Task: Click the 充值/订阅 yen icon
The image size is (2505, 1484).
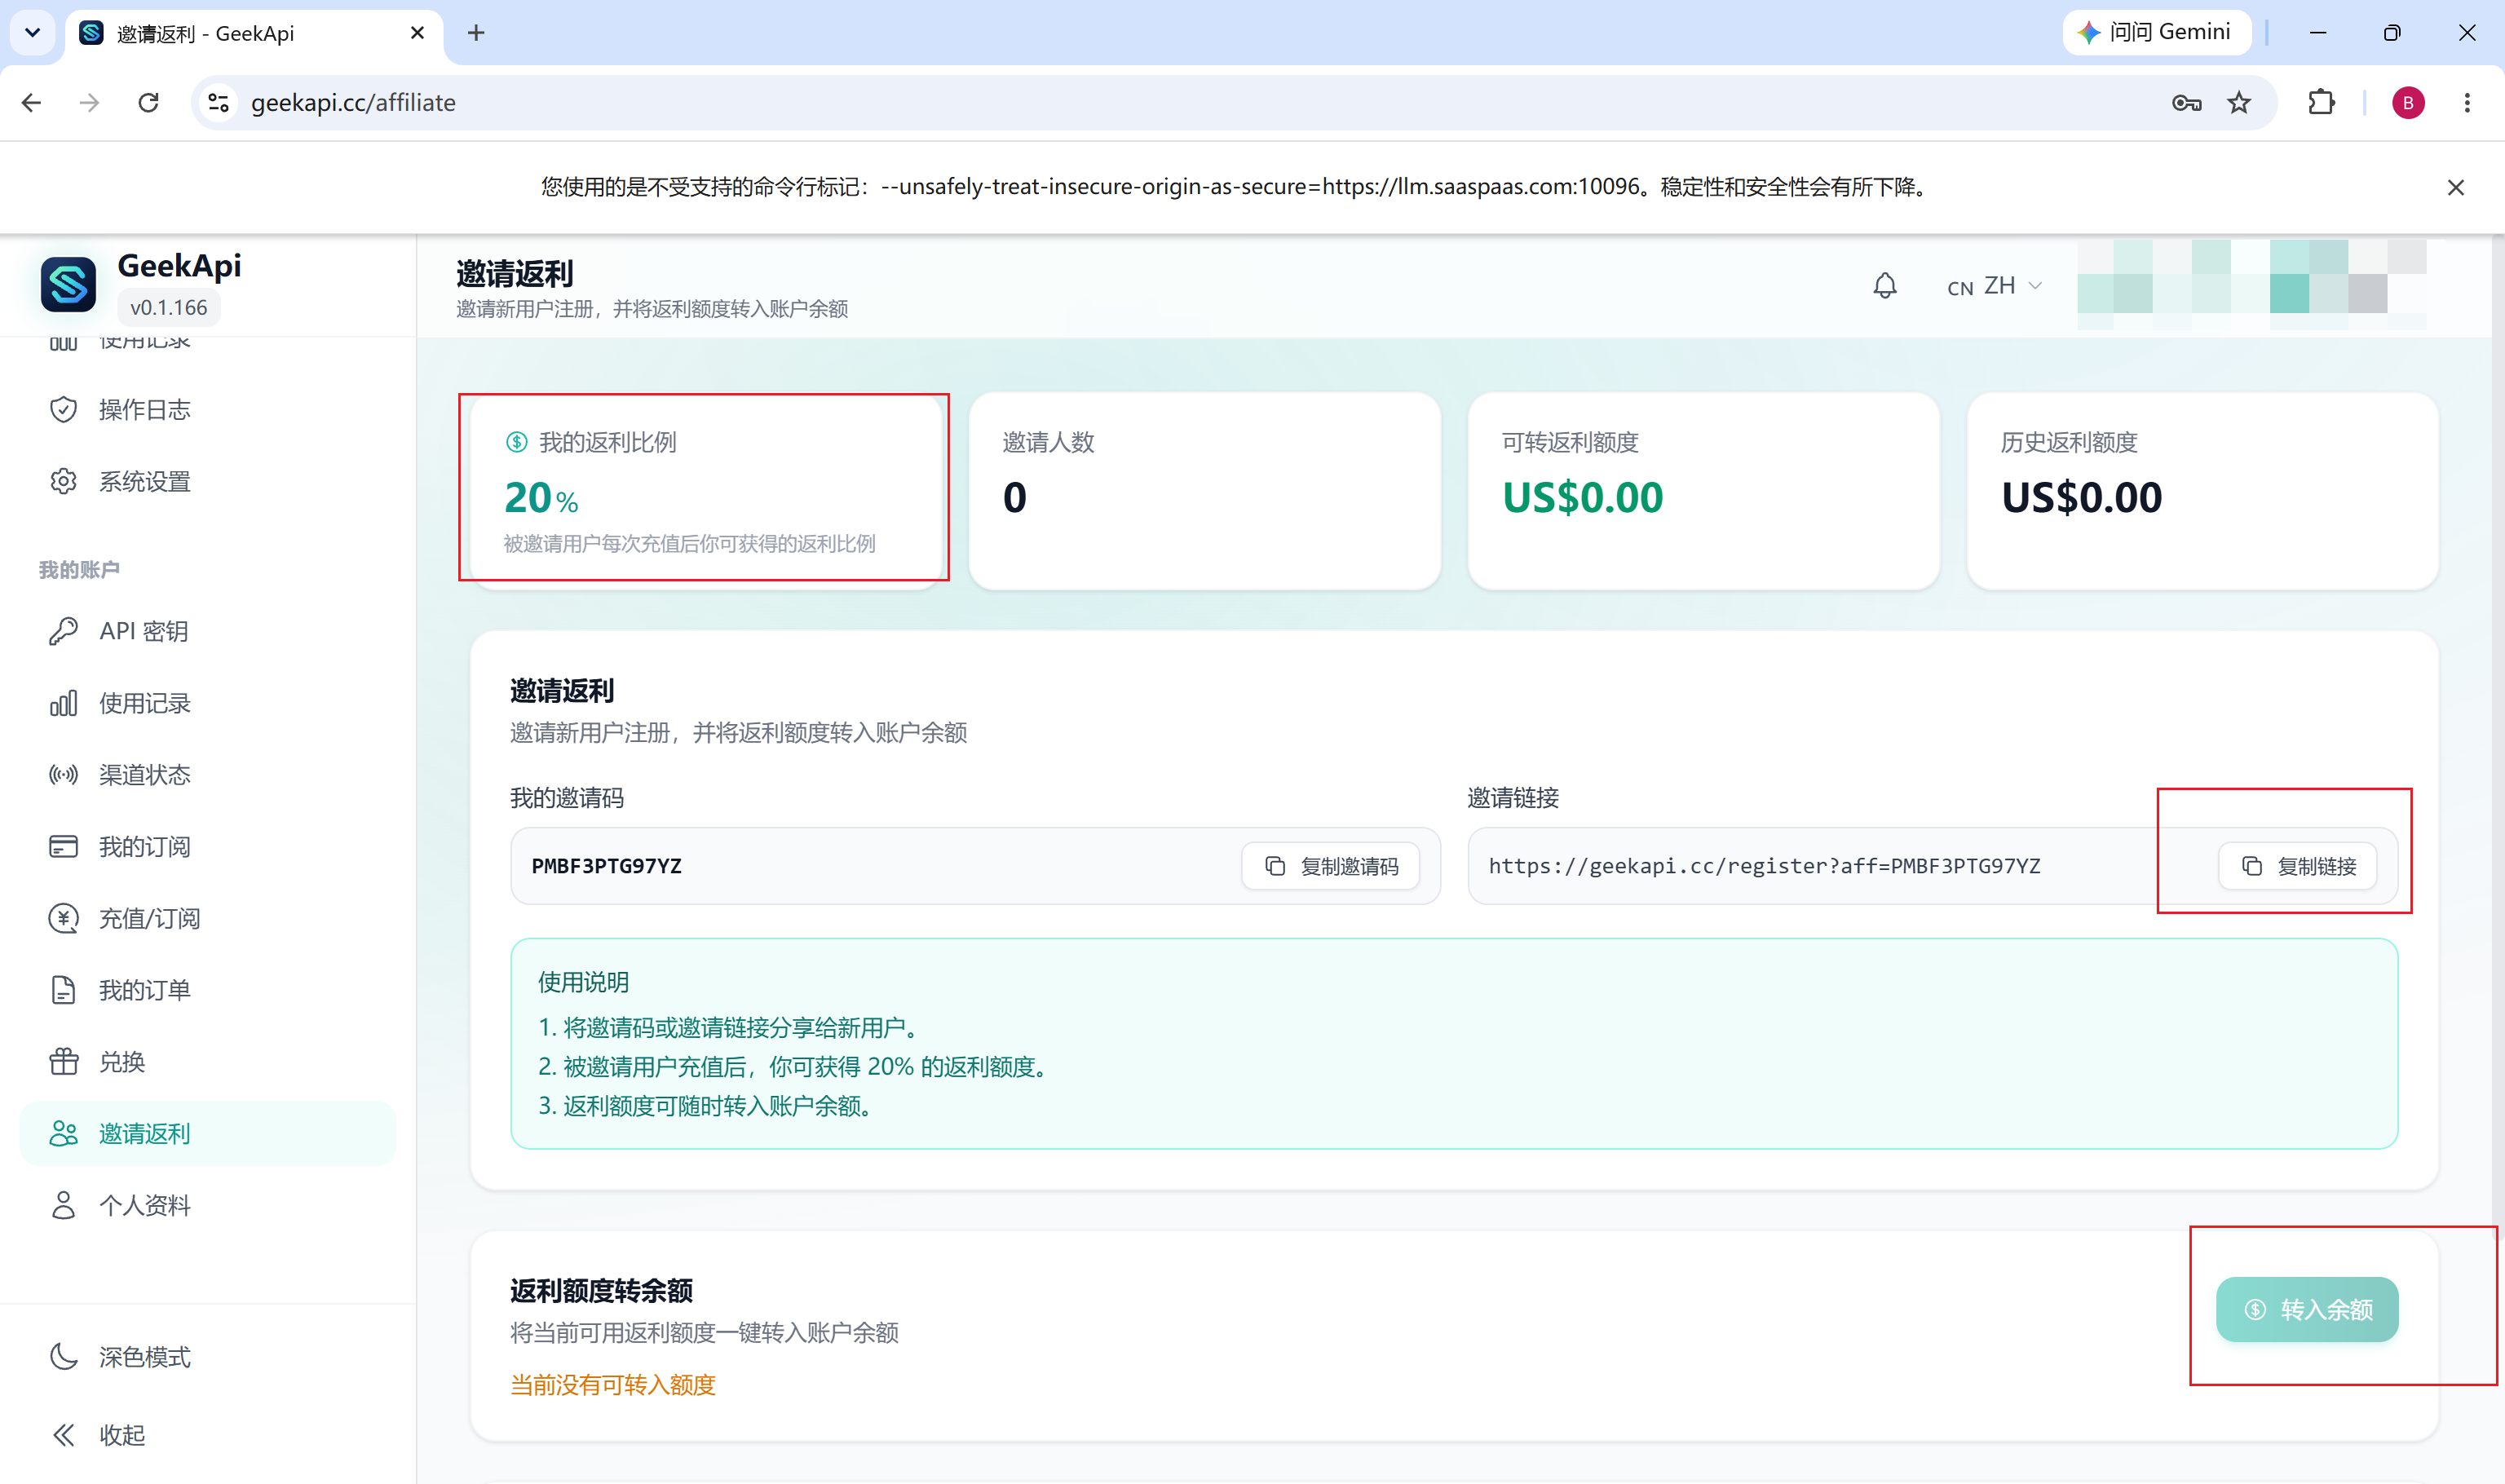Action: tap(64, 918)
